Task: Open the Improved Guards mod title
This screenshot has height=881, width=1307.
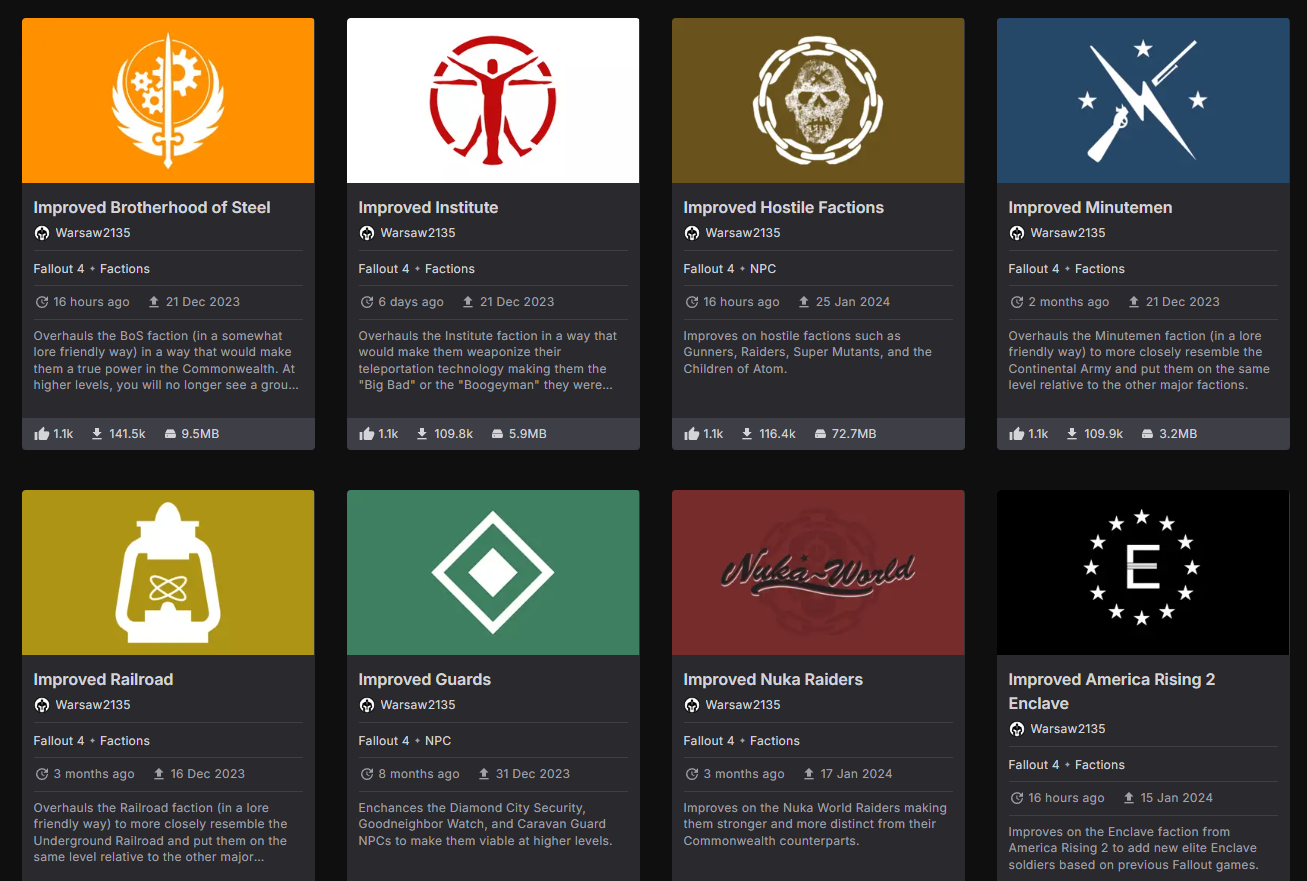Action: (425, 680)
